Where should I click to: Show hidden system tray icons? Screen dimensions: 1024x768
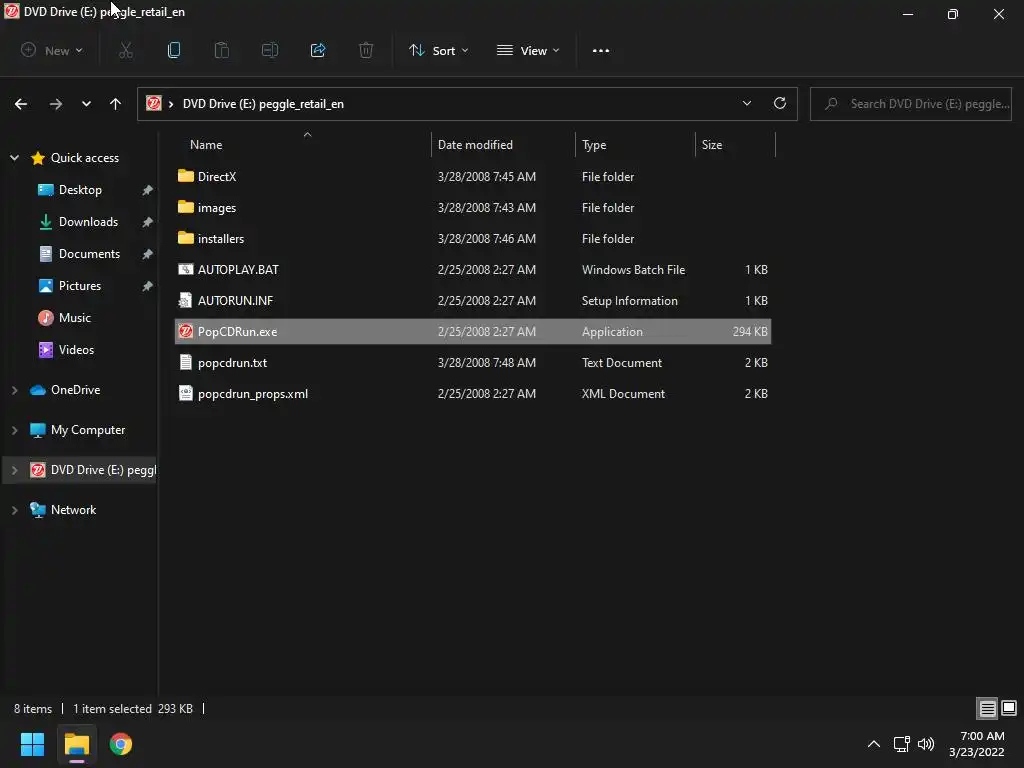tap(873, 744)
